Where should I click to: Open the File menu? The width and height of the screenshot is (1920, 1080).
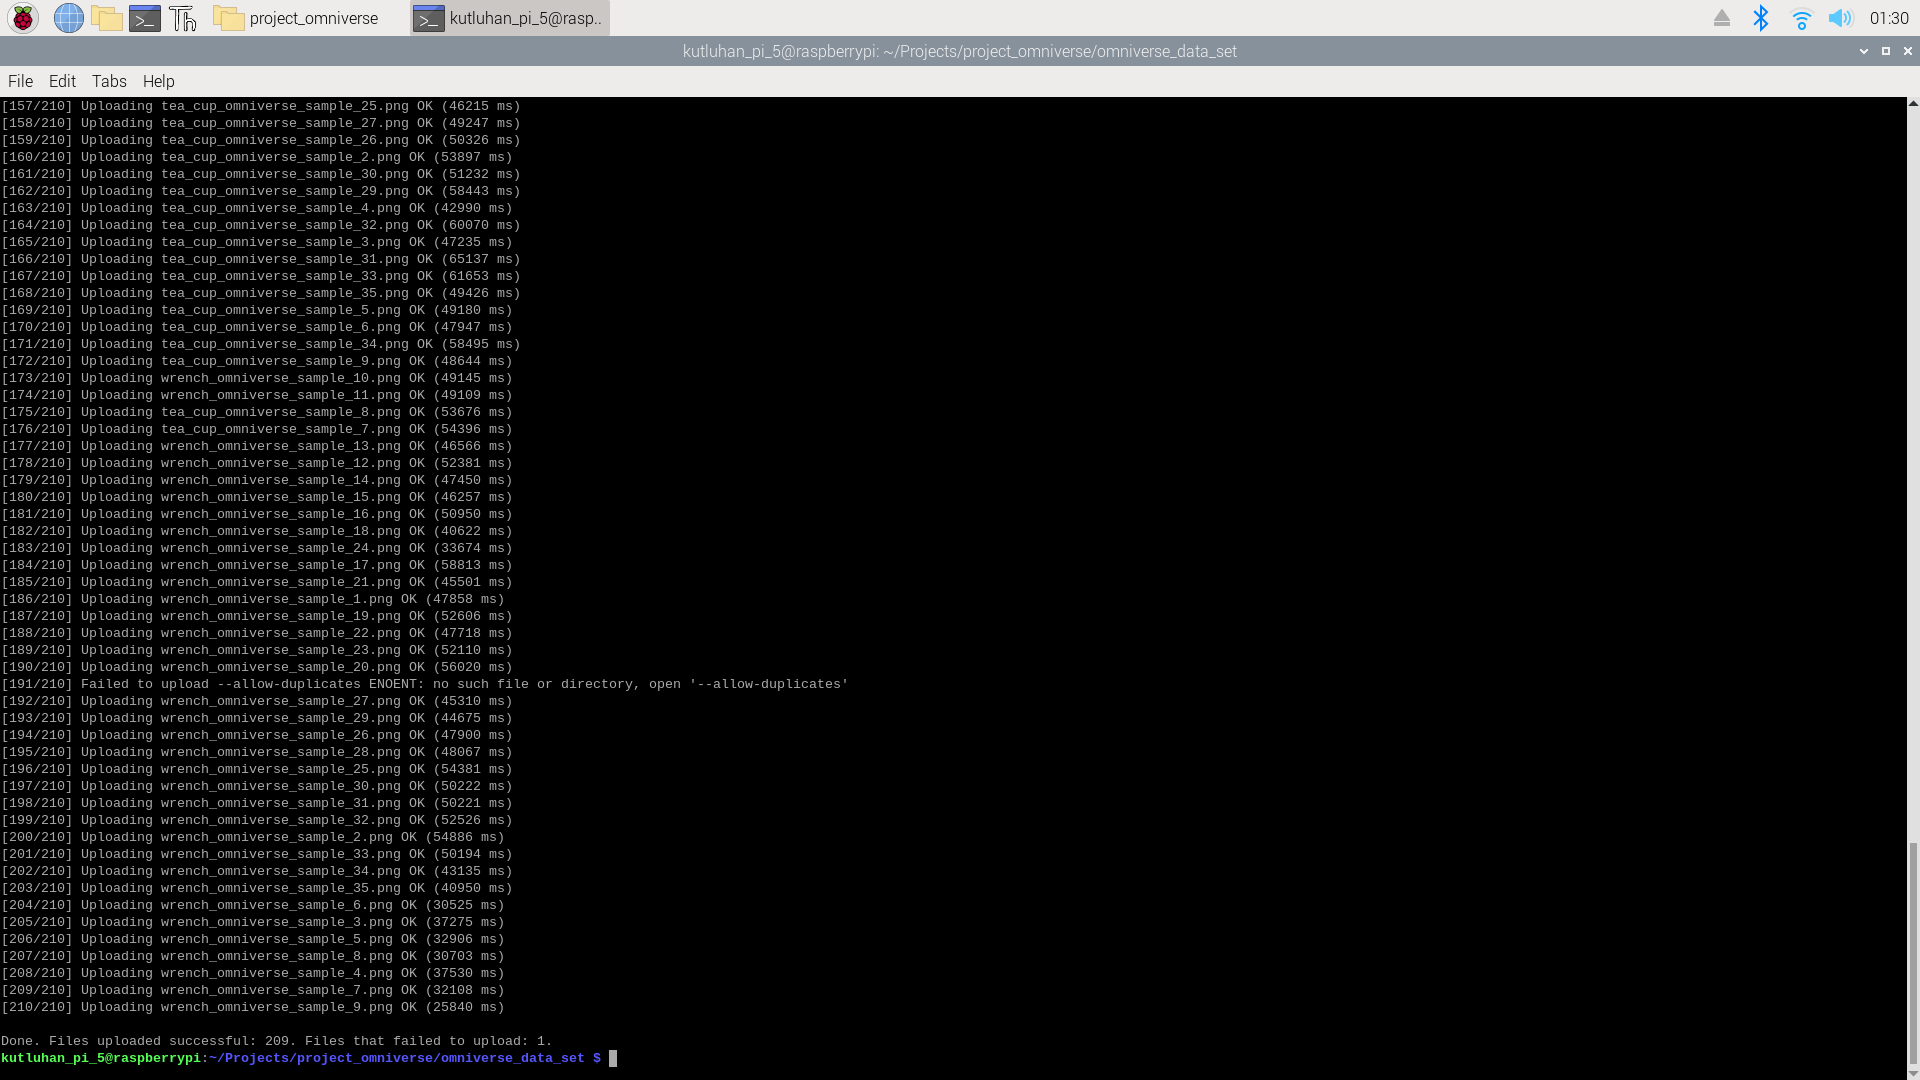[20, 81]
